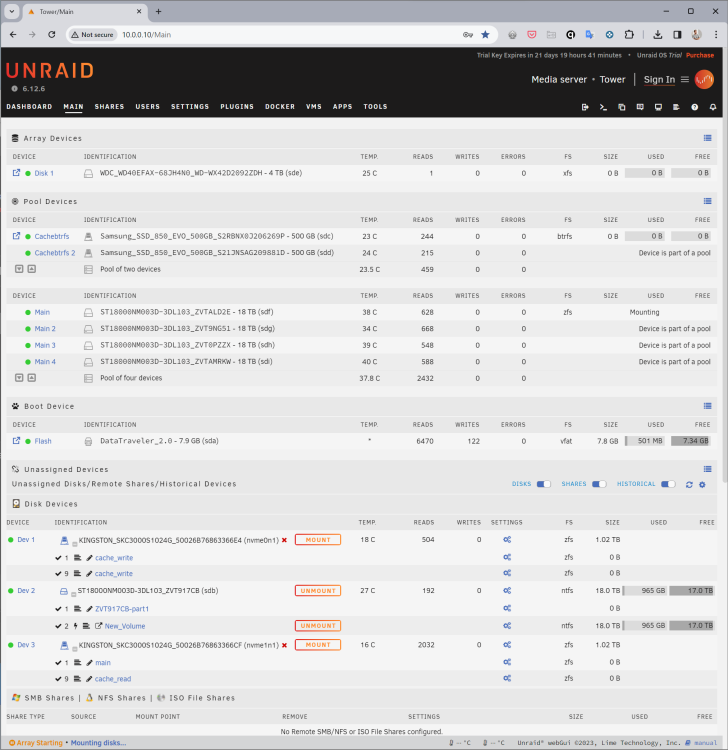Open Disk 1 browse icon

tap(16, 173)
